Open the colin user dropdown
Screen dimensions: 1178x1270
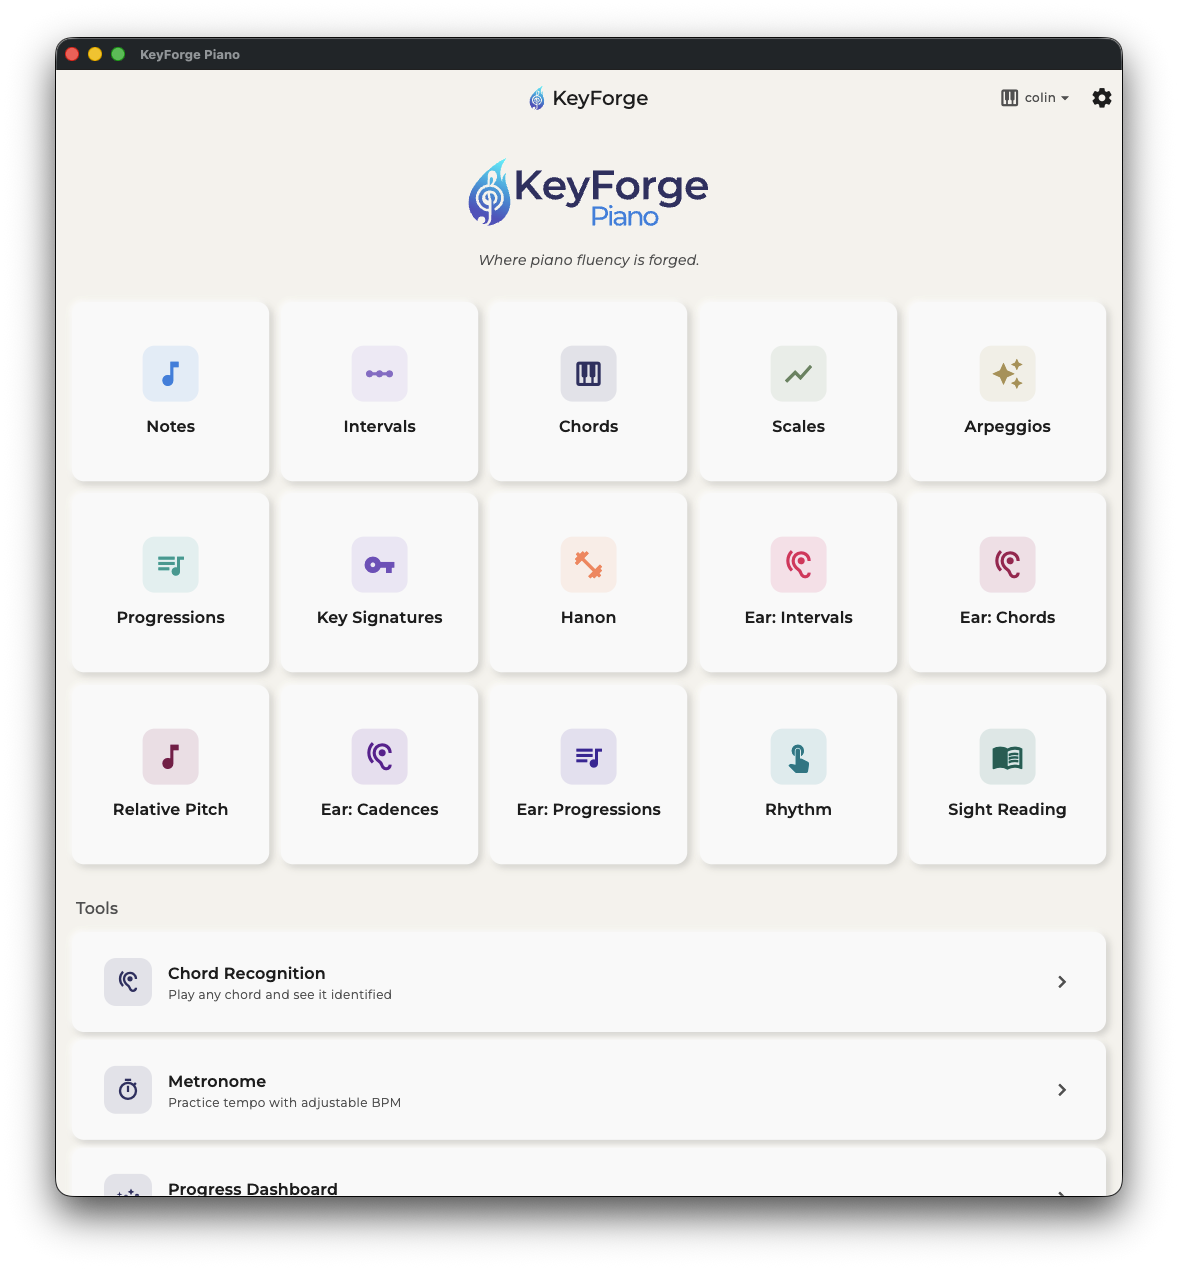(1034, 97)
